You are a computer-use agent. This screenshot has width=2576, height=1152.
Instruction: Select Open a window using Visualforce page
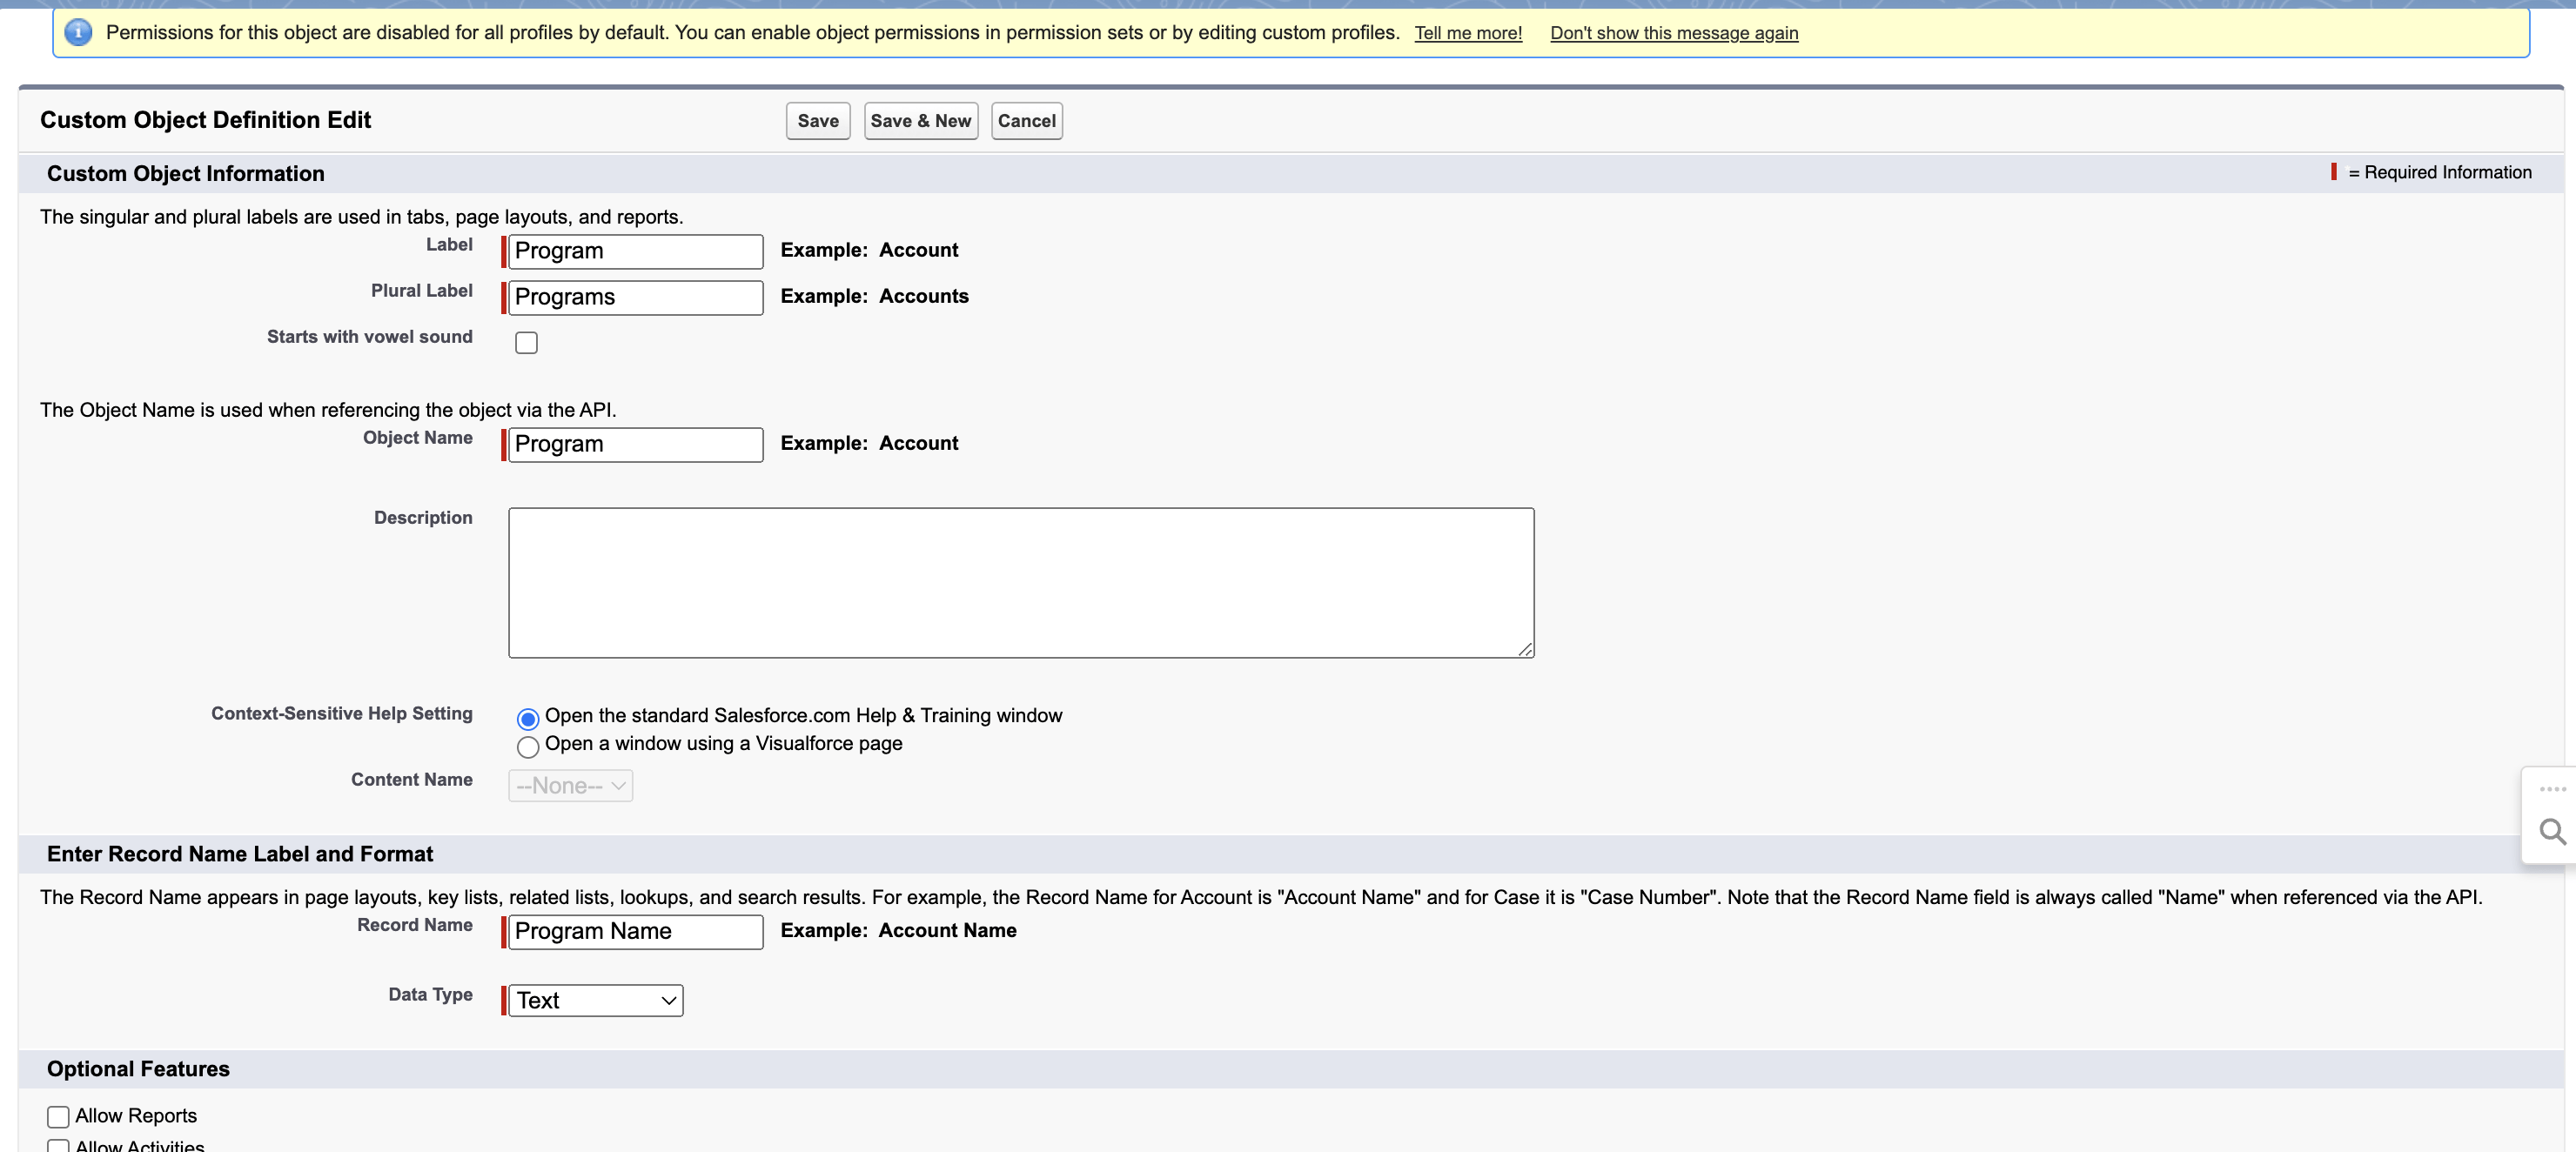coord(528,746)
